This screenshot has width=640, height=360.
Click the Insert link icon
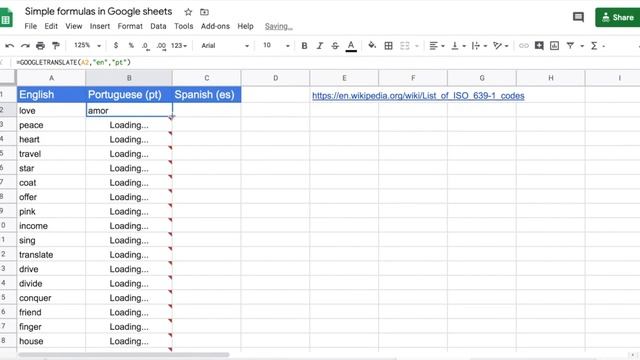coord(523,46)
